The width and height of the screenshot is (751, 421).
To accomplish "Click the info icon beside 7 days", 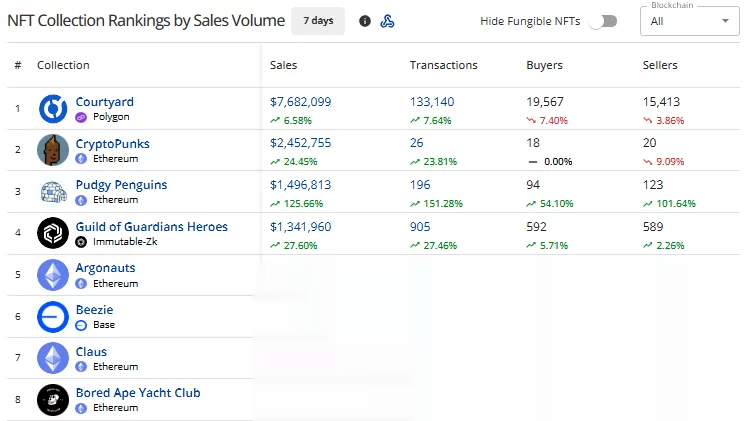I will tap(364, 21).
